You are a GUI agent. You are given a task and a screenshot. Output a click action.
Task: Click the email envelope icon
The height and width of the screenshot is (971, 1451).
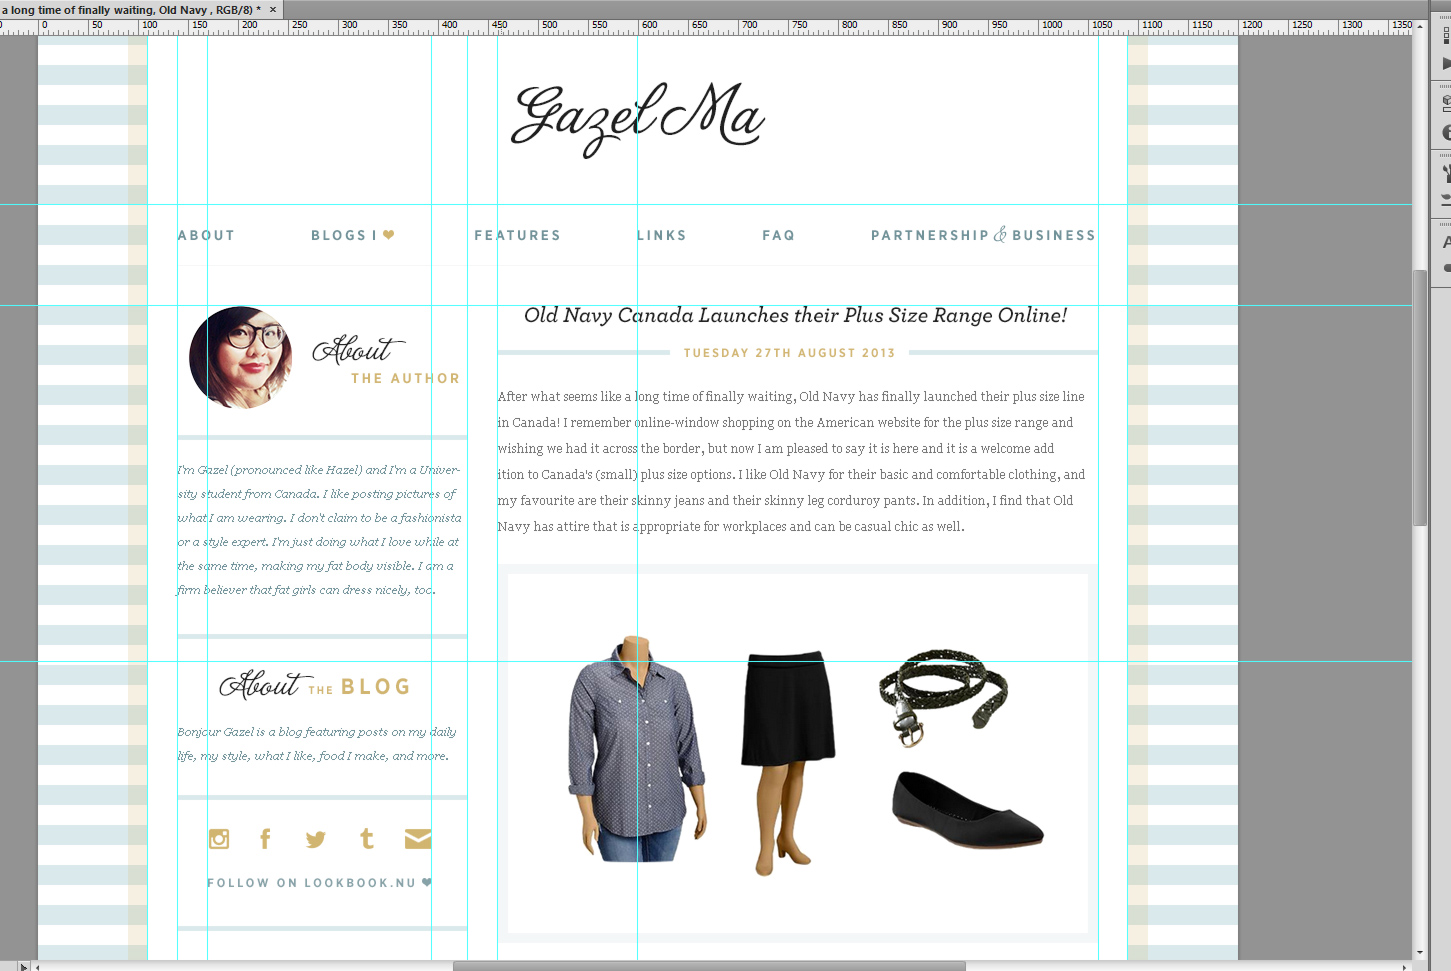[x=418, y=839]
